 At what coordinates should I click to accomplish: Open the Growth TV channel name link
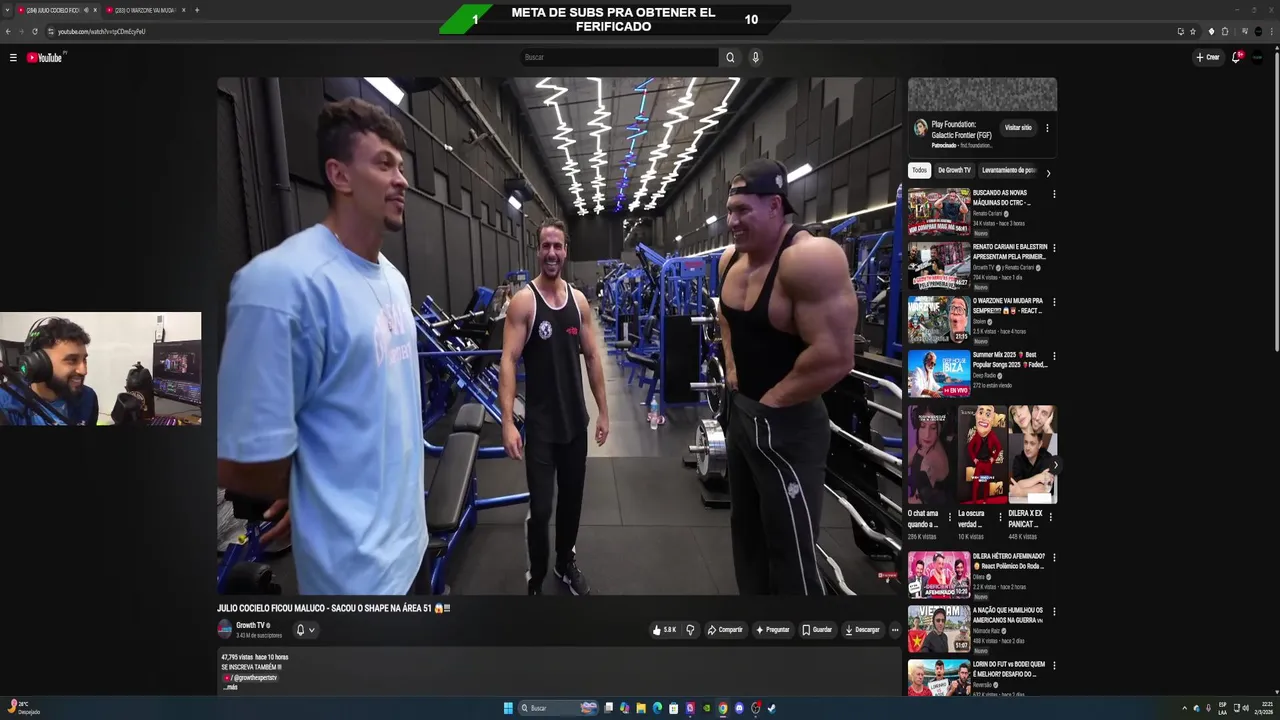point(250,625)
